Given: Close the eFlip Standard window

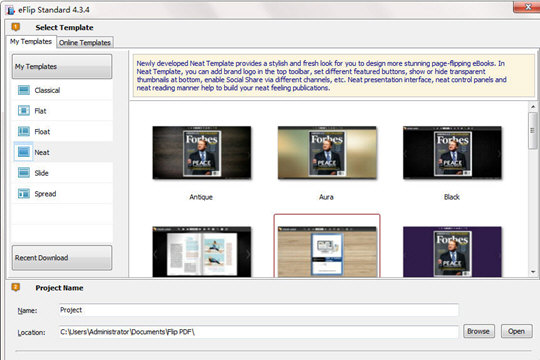Looking at the screenshot, I should pyautogui.click(x=528, y=7).
